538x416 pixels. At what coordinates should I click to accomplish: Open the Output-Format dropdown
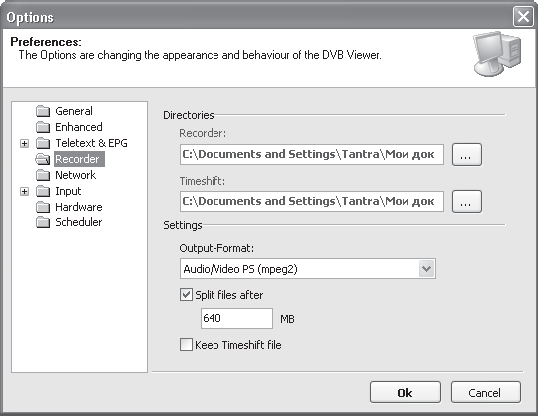coord(426,269)
